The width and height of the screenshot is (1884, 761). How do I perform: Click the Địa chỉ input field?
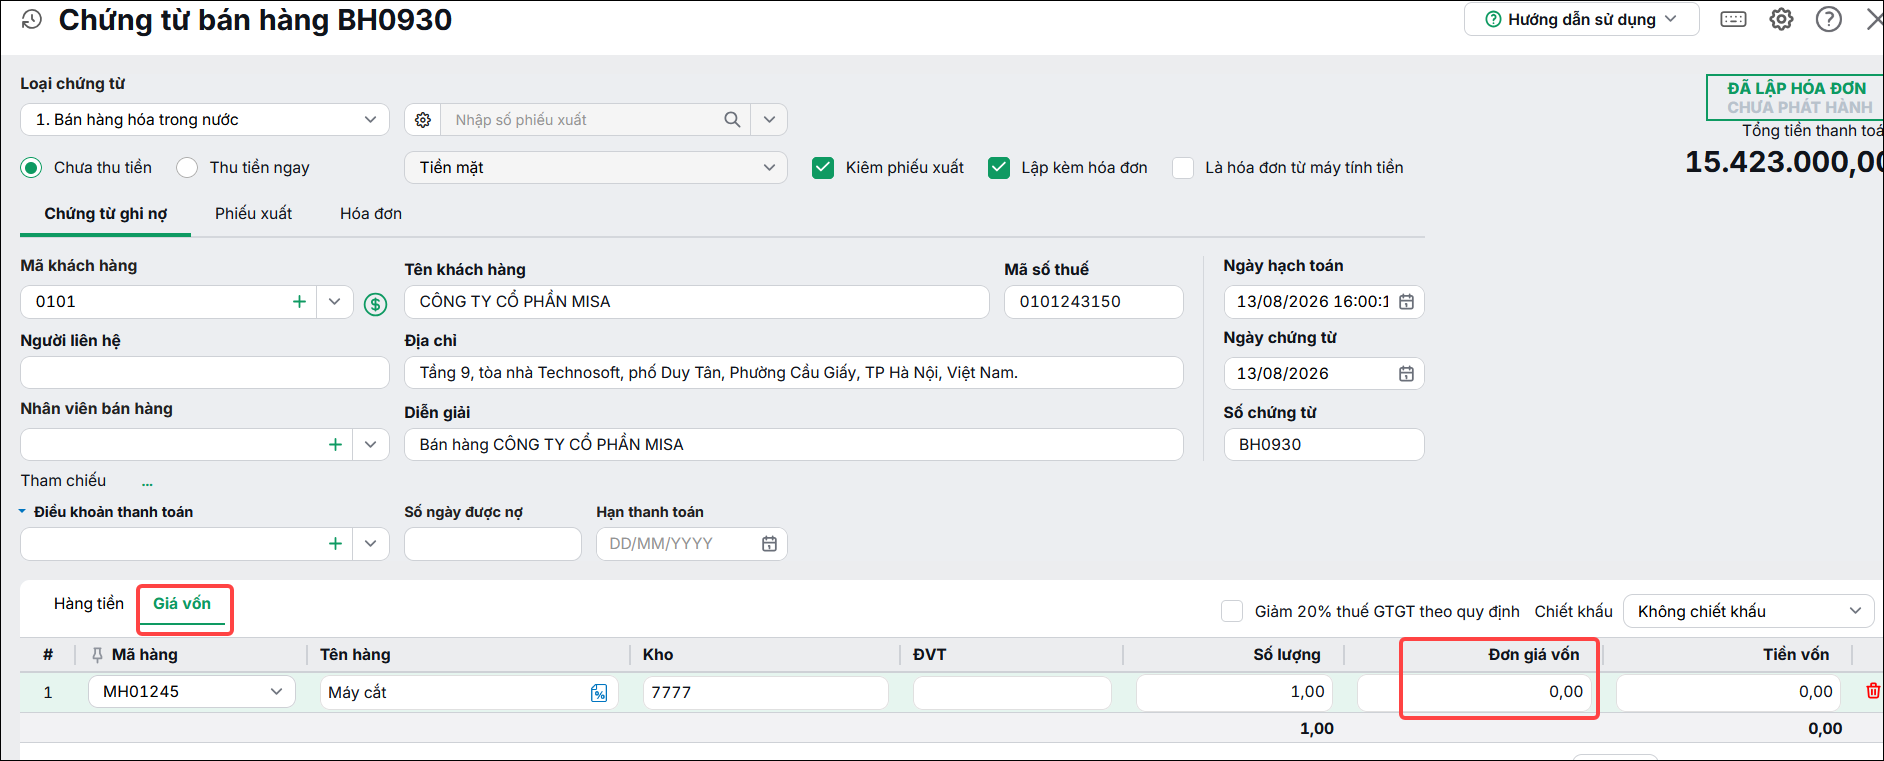click(x=794, y=373)
